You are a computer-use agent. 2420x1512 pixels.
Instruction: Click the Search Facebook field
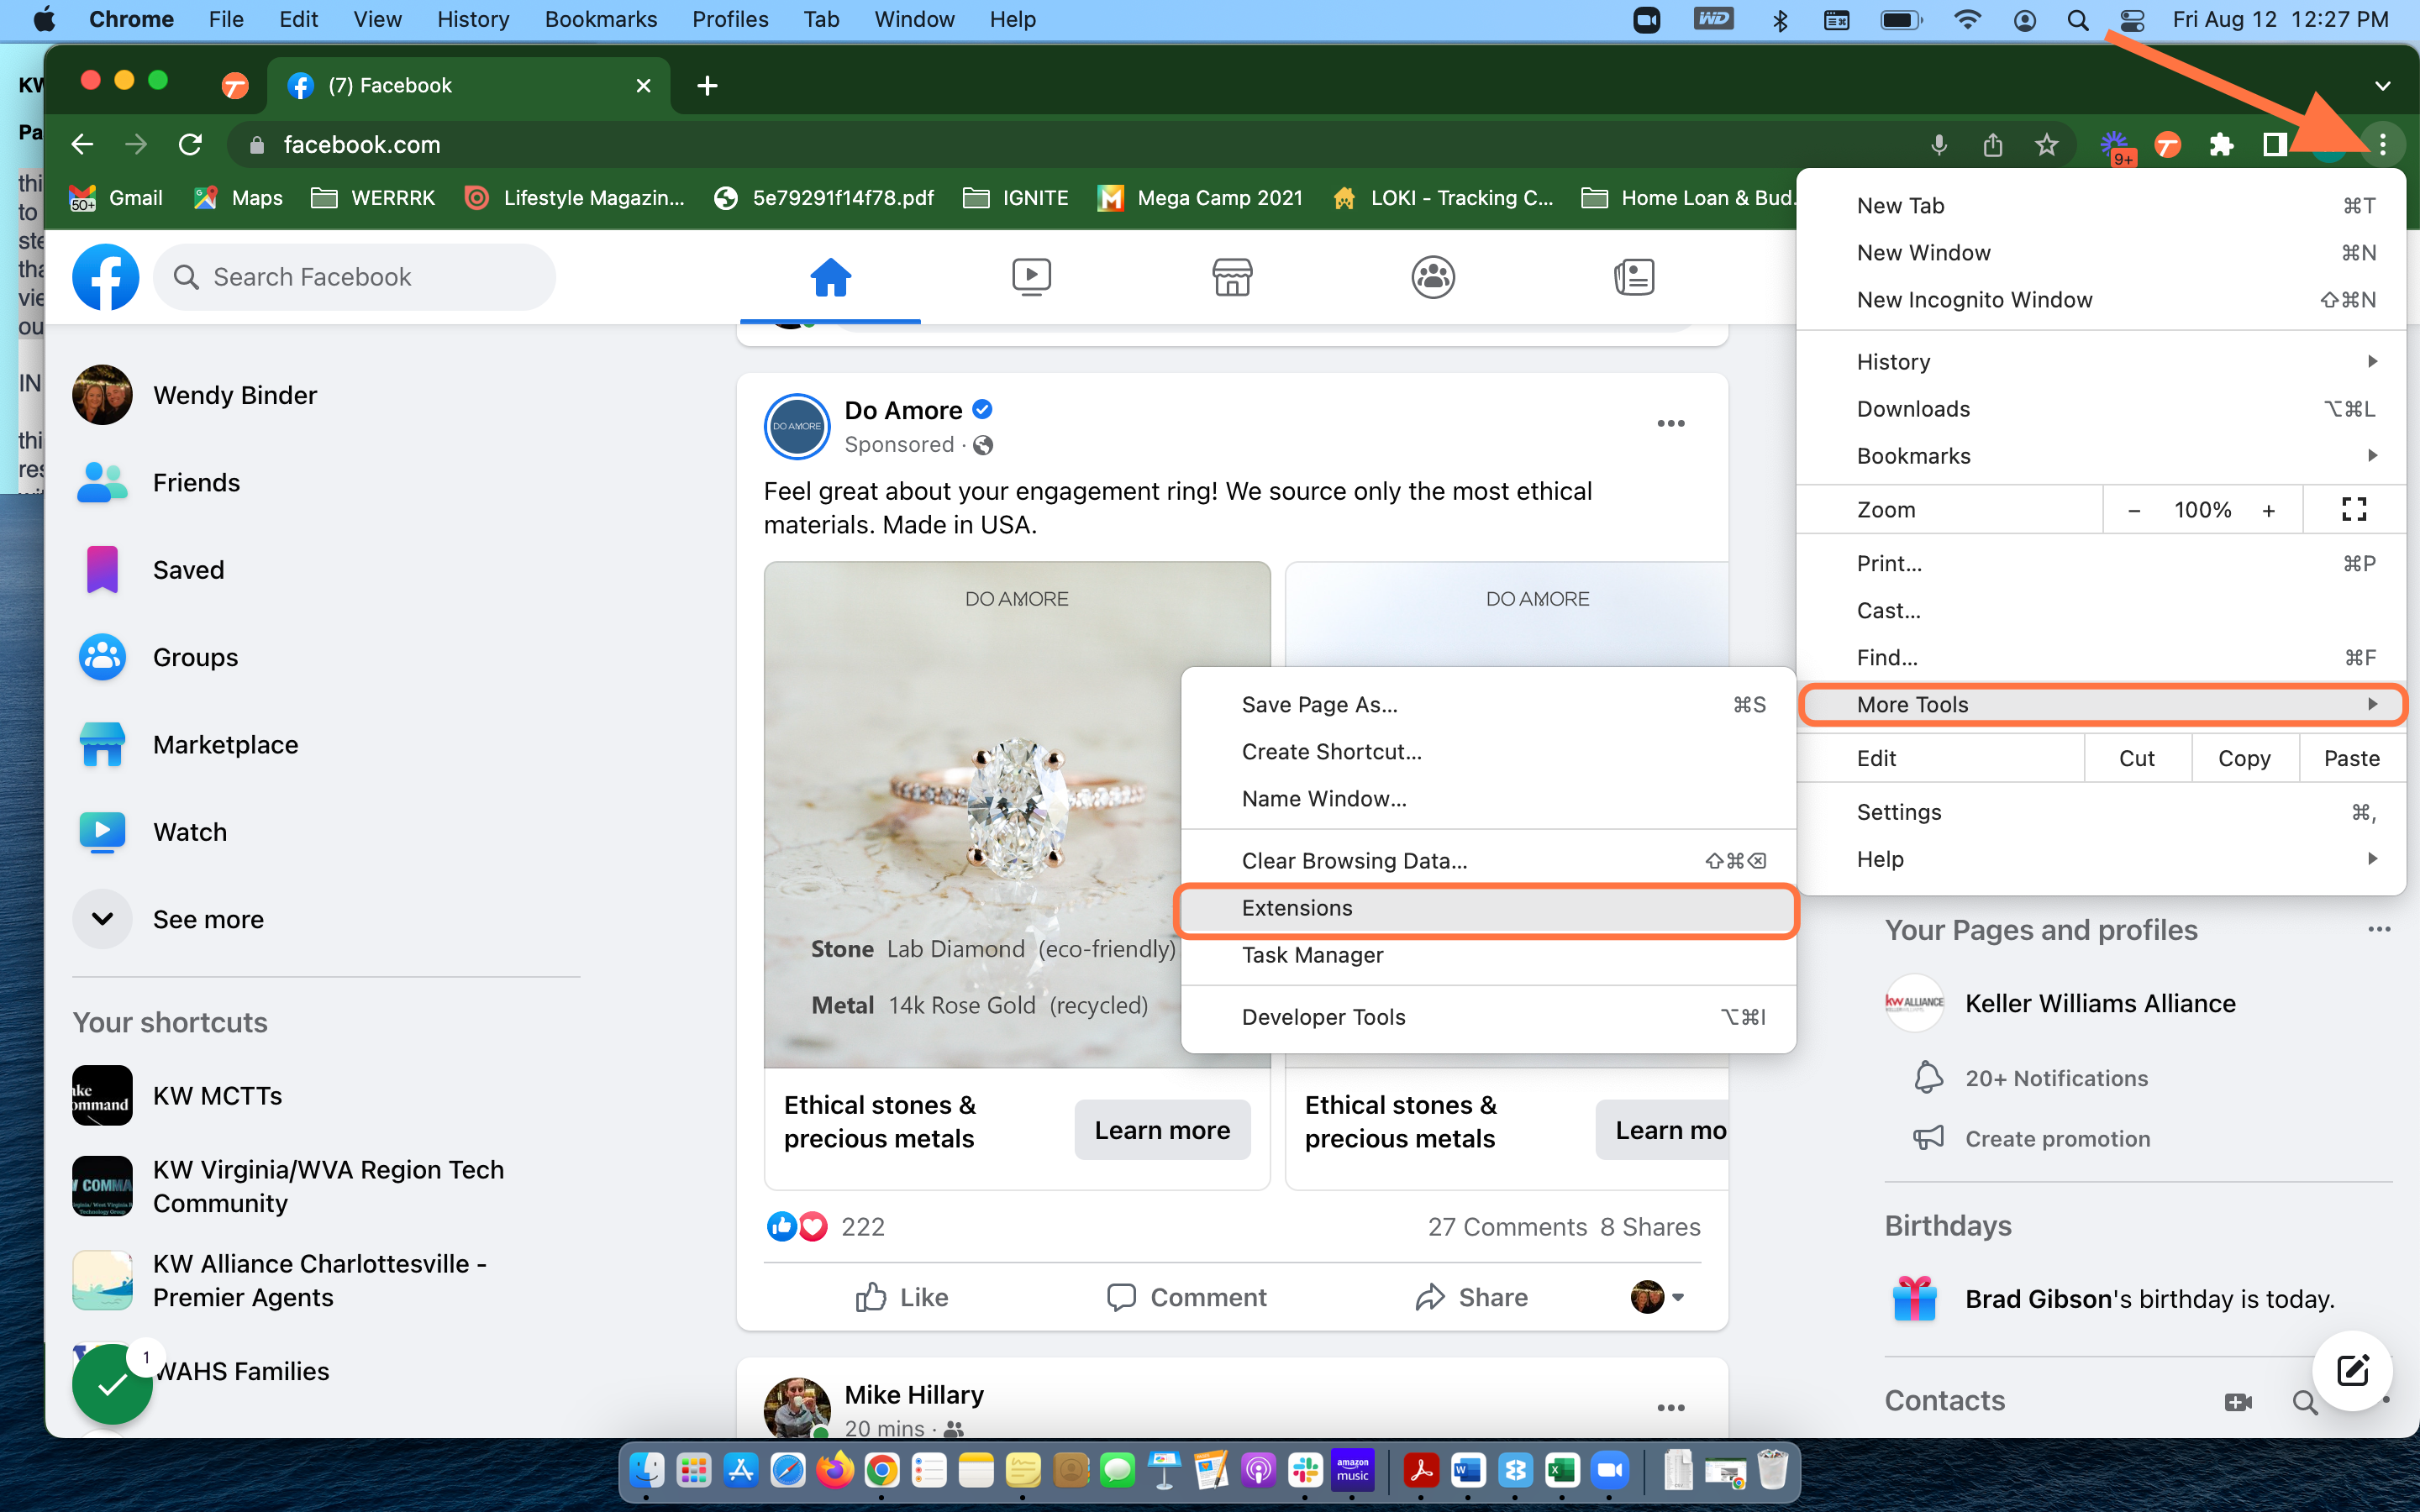355,277
